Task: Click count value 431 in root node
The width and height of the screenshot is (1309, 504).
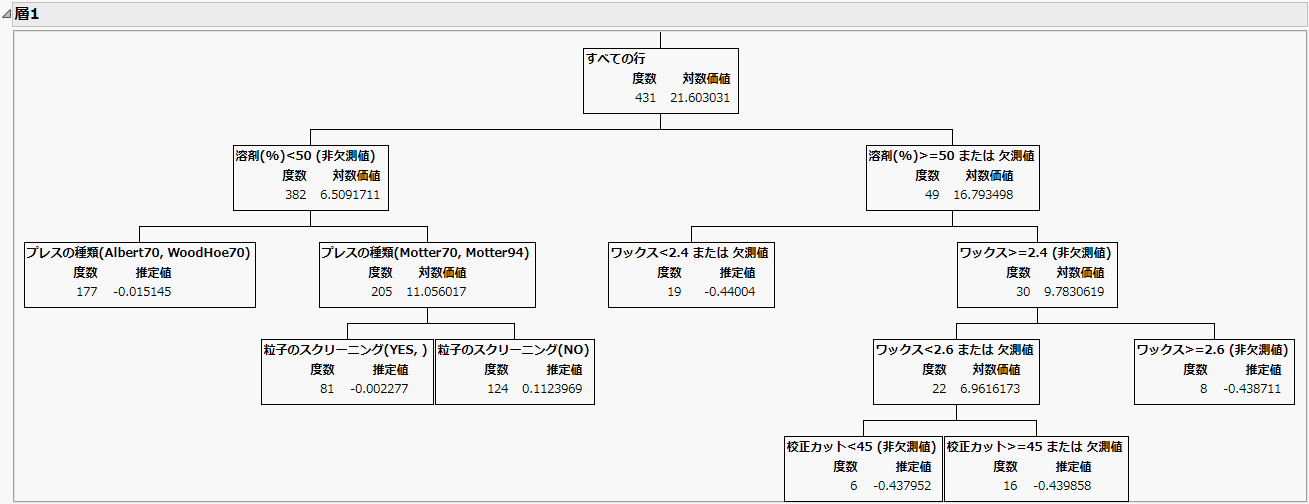Action: click(x=645, y=97)
